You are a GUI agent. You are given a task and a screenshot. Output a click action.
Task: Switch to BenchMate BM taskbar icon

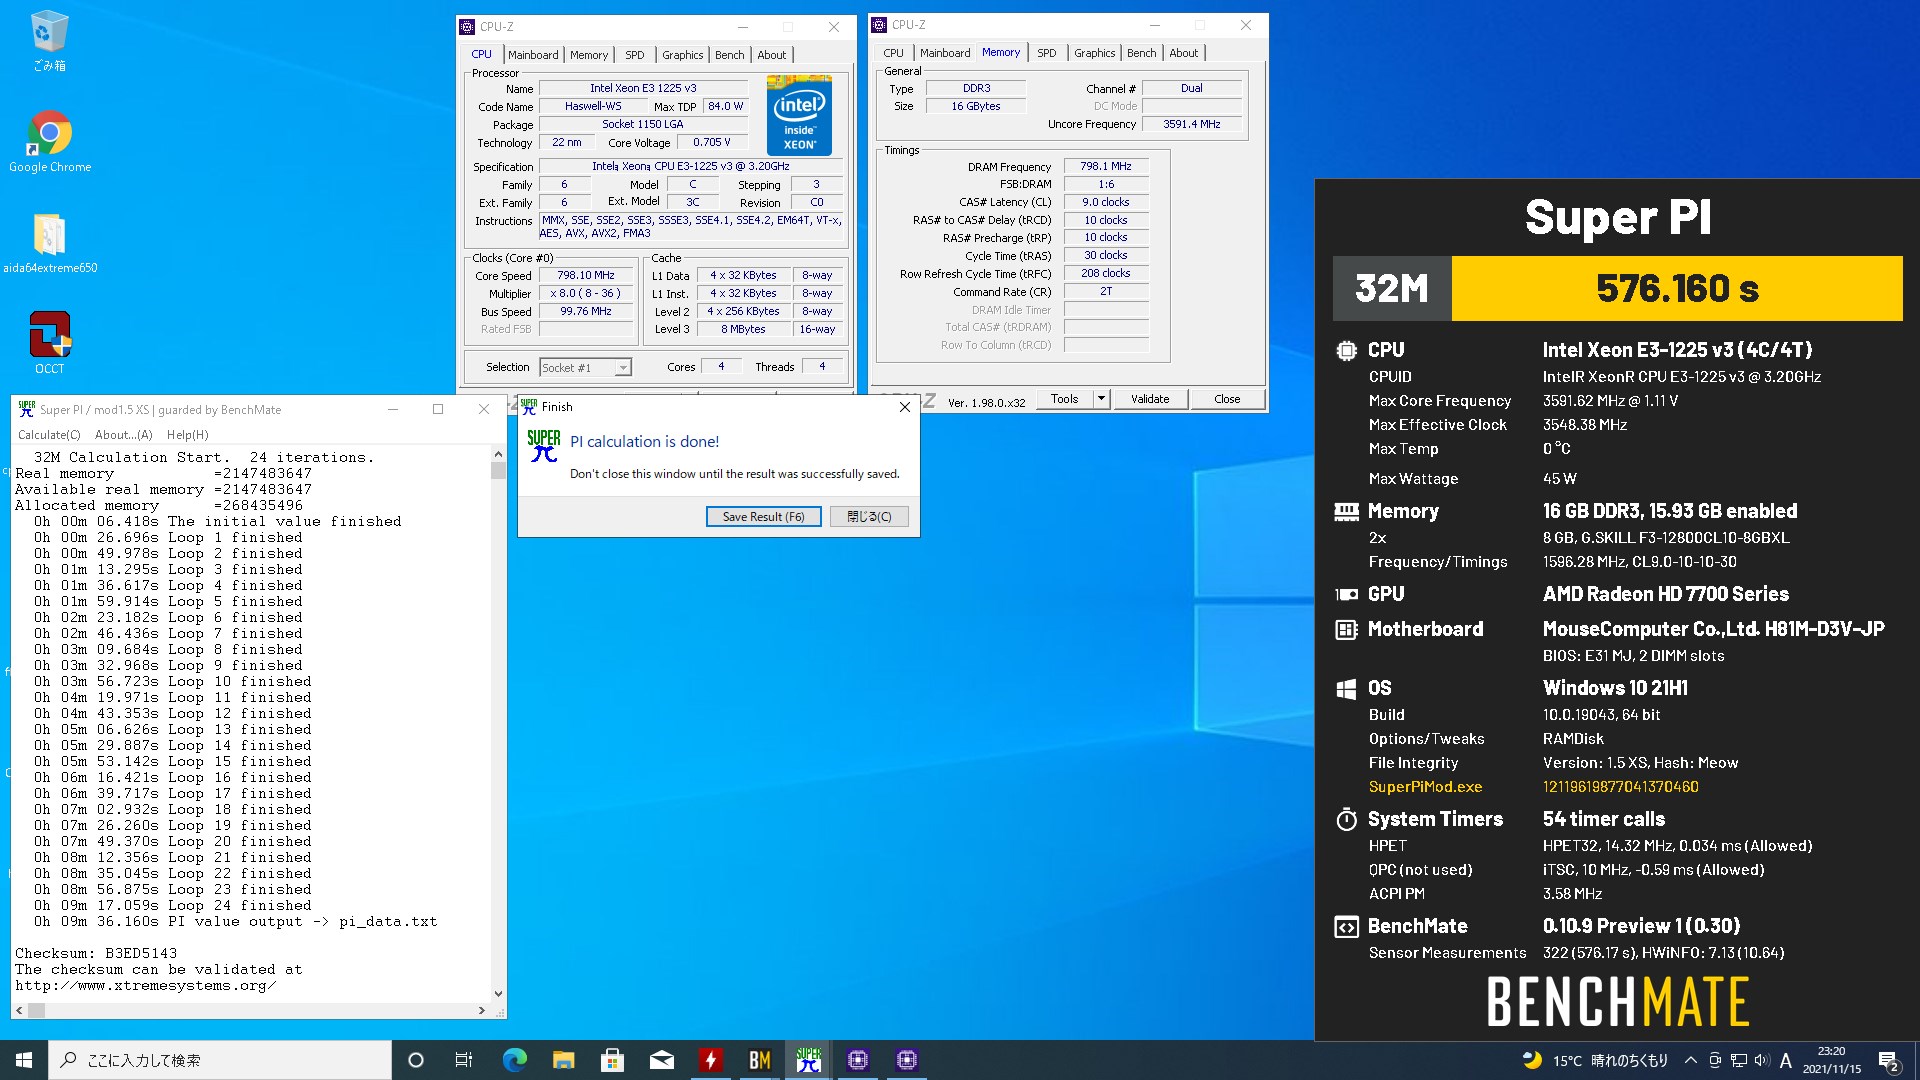759,1060
